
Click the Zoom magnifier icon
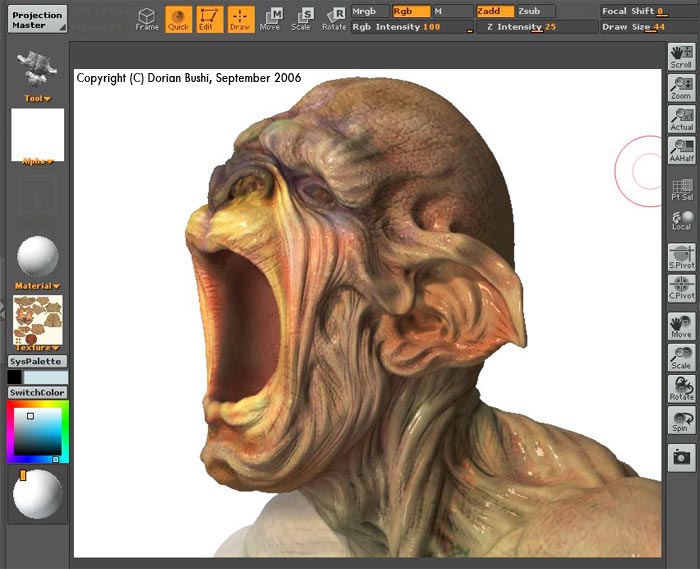click(681, 88)
